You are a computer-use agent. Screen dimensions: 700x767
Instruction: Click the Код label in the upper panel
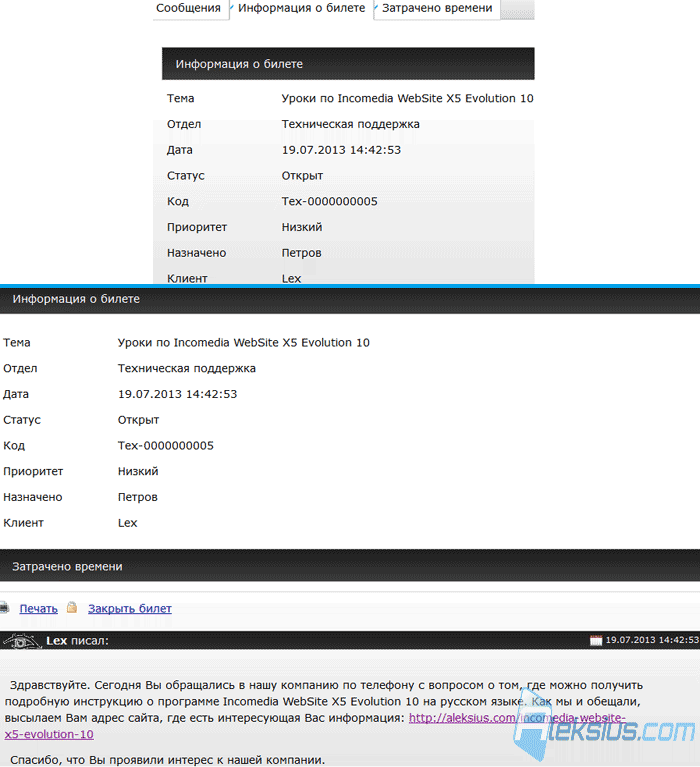(178, 202)
